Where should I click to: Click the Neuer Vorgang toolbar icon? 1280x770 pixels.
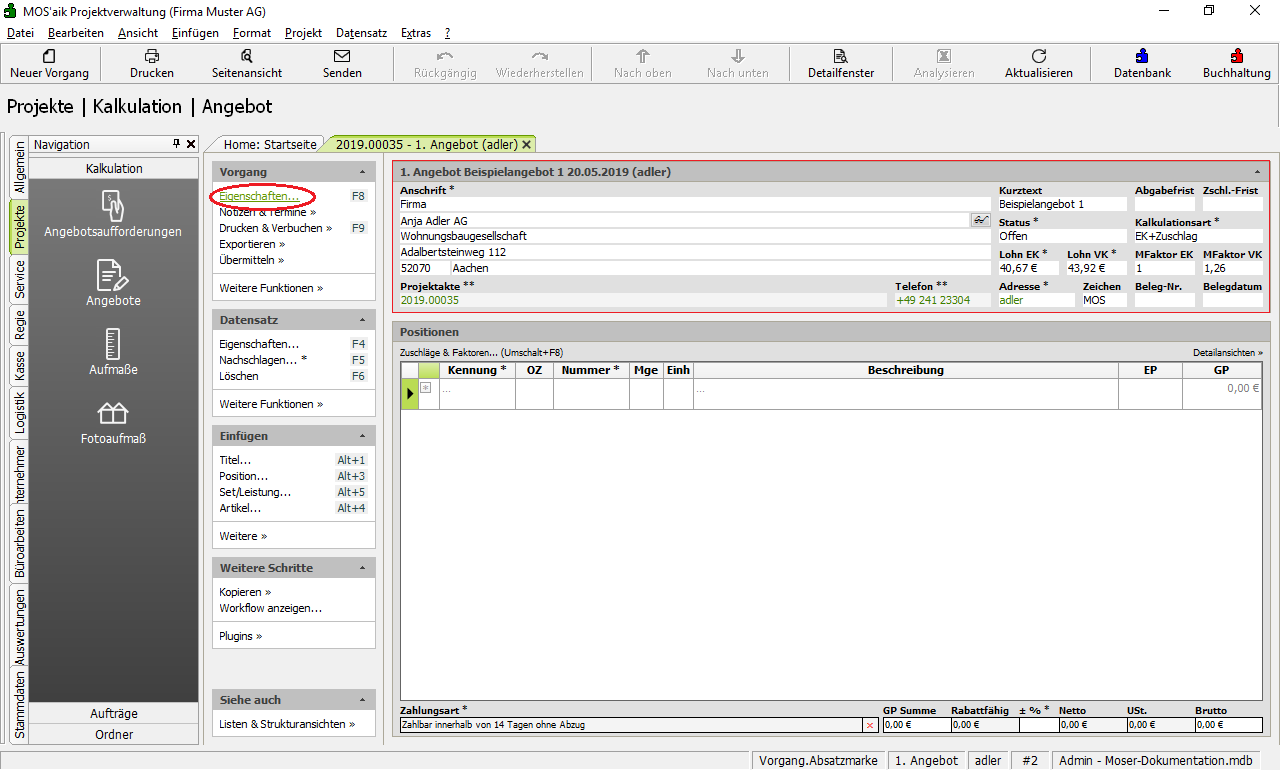click(x=49, y=57)
